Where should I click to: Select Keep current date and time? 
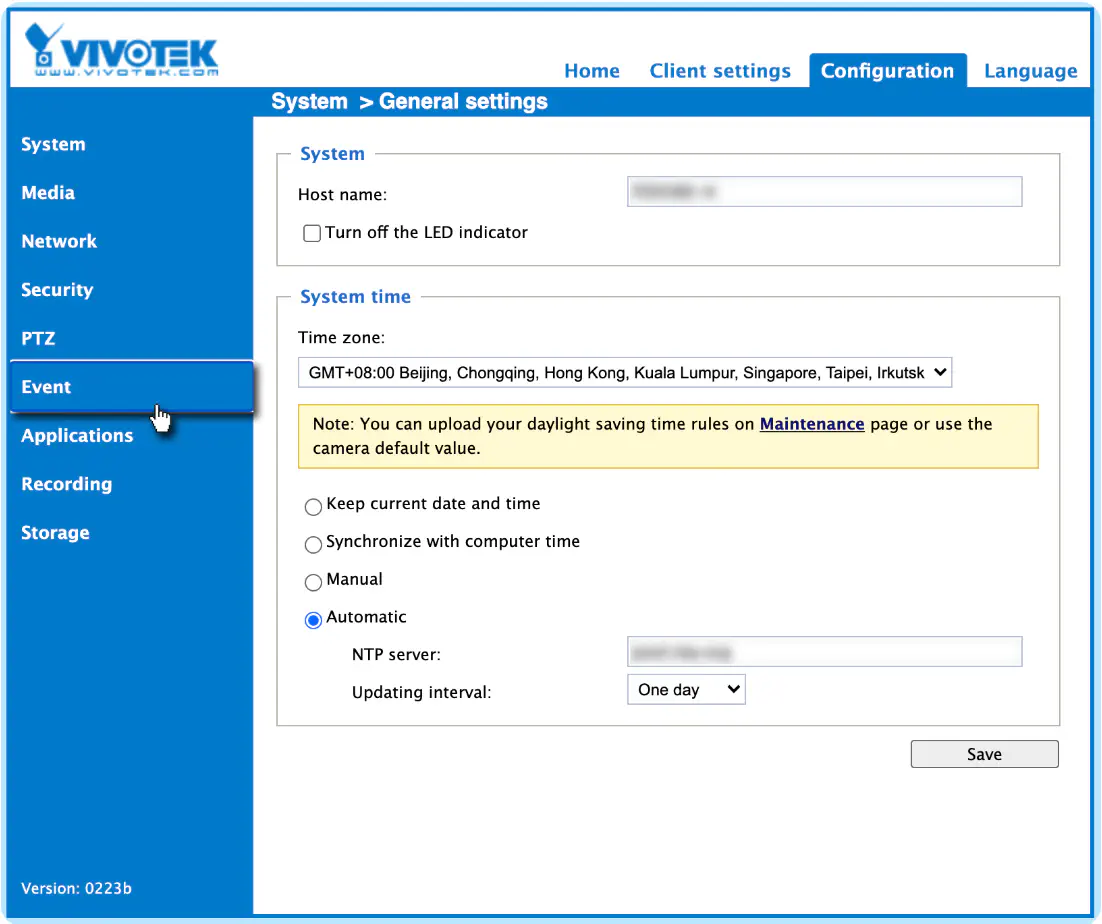313,507
